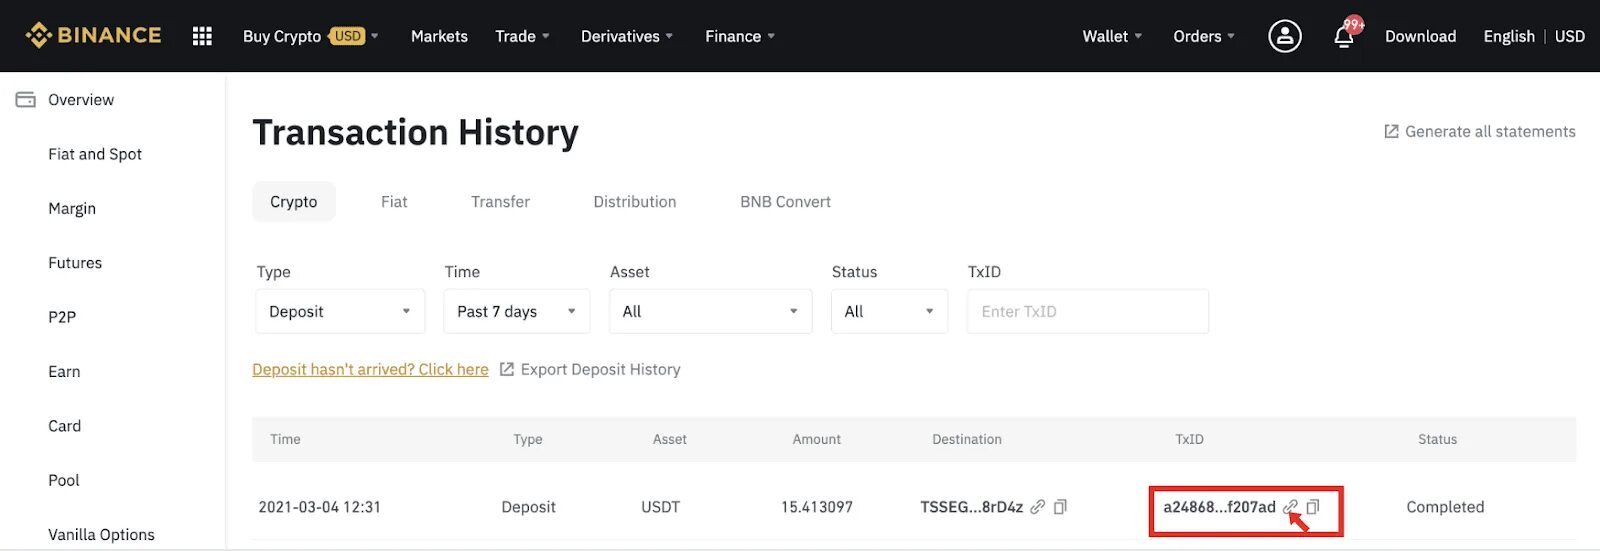The image size is (1600, 551).
Task: Open the Time dropdown Past 7 days
Action: [x=516, y=312]
